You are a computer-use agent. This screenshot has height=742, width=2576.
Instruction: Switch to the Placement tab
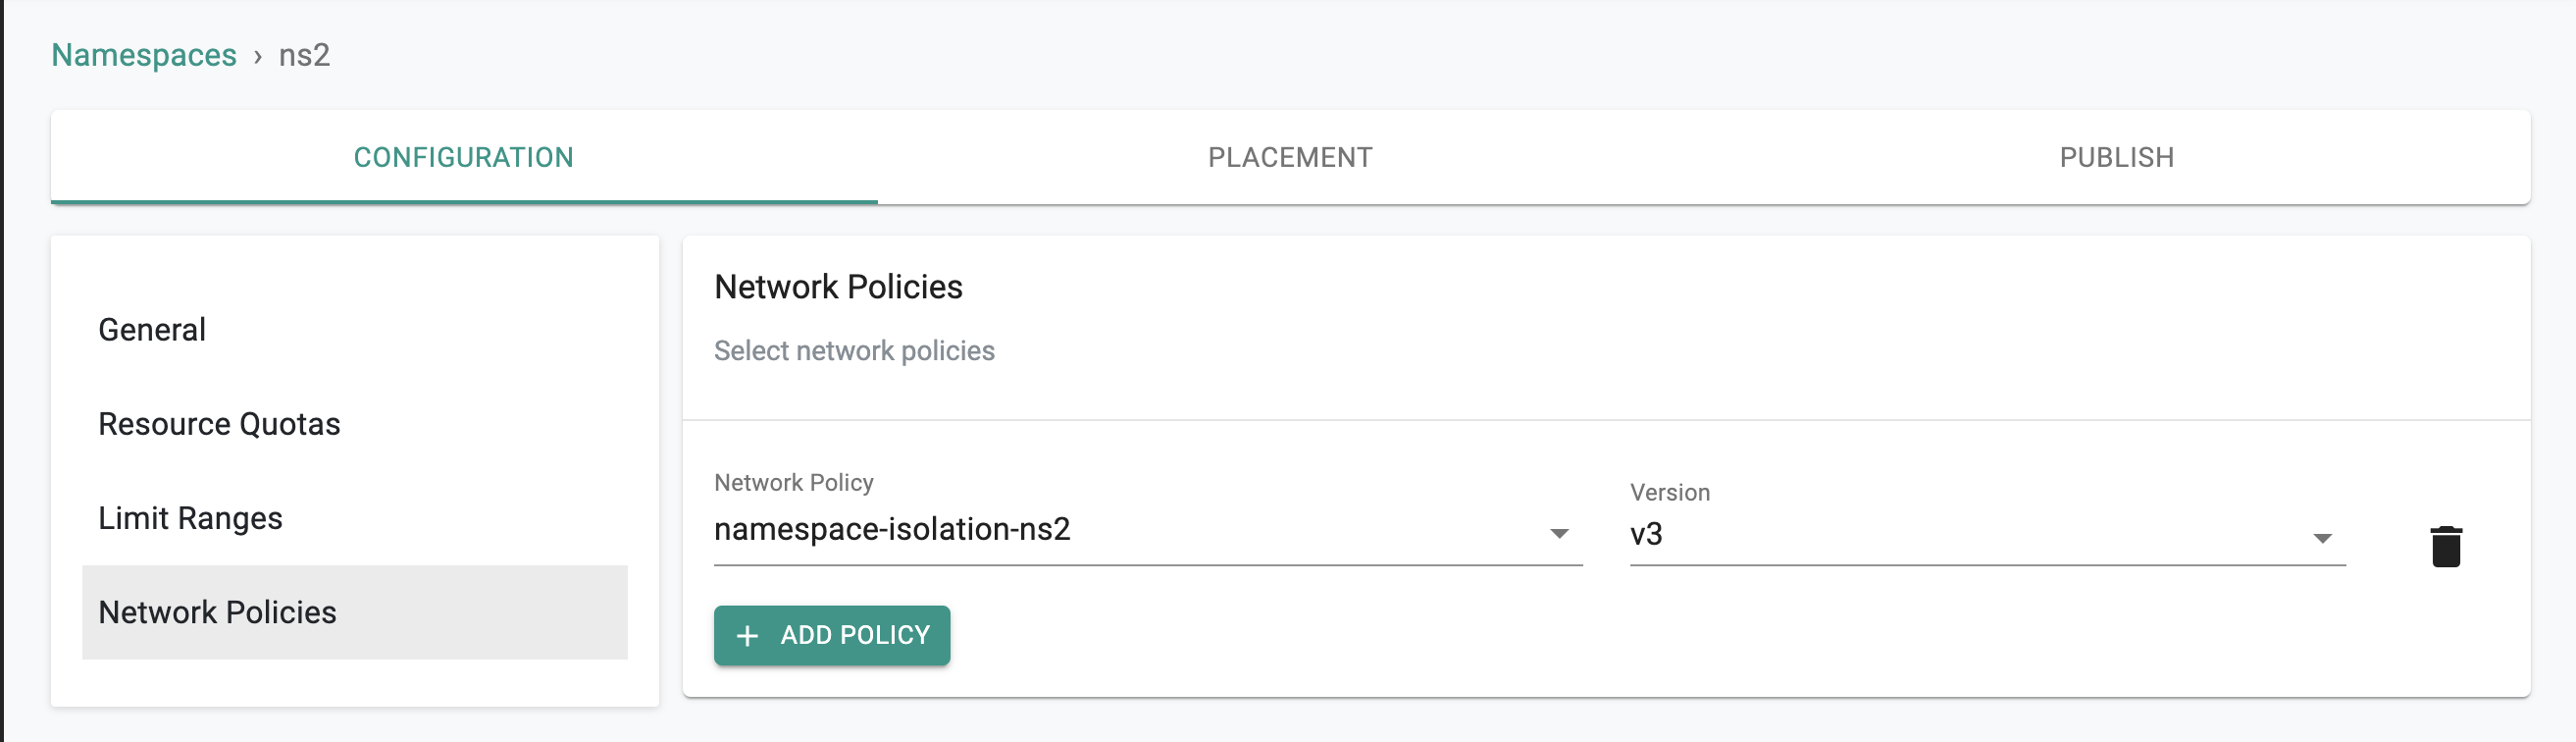[1290, 157]
